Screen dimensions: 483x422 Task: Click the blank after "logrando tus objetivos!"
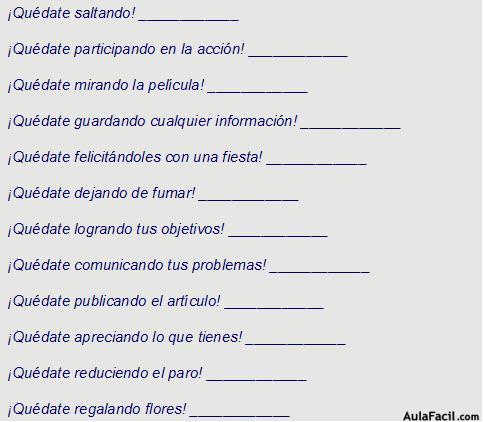[278, 233]
